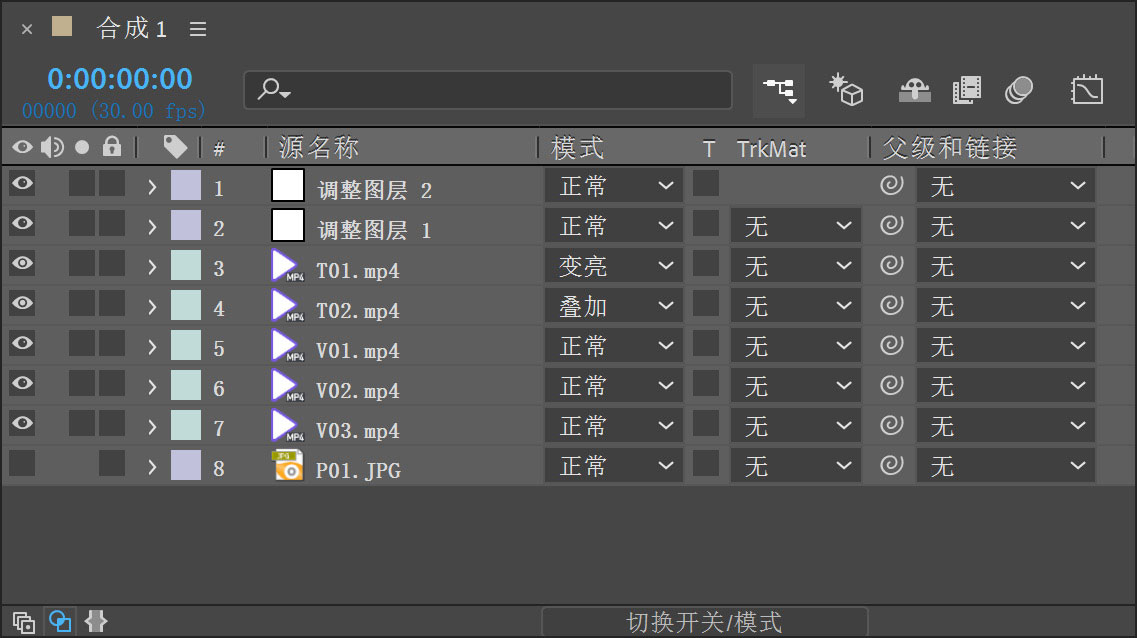
Task: Hide T01.mp4 layer with eye toggle
Action: 22,262
